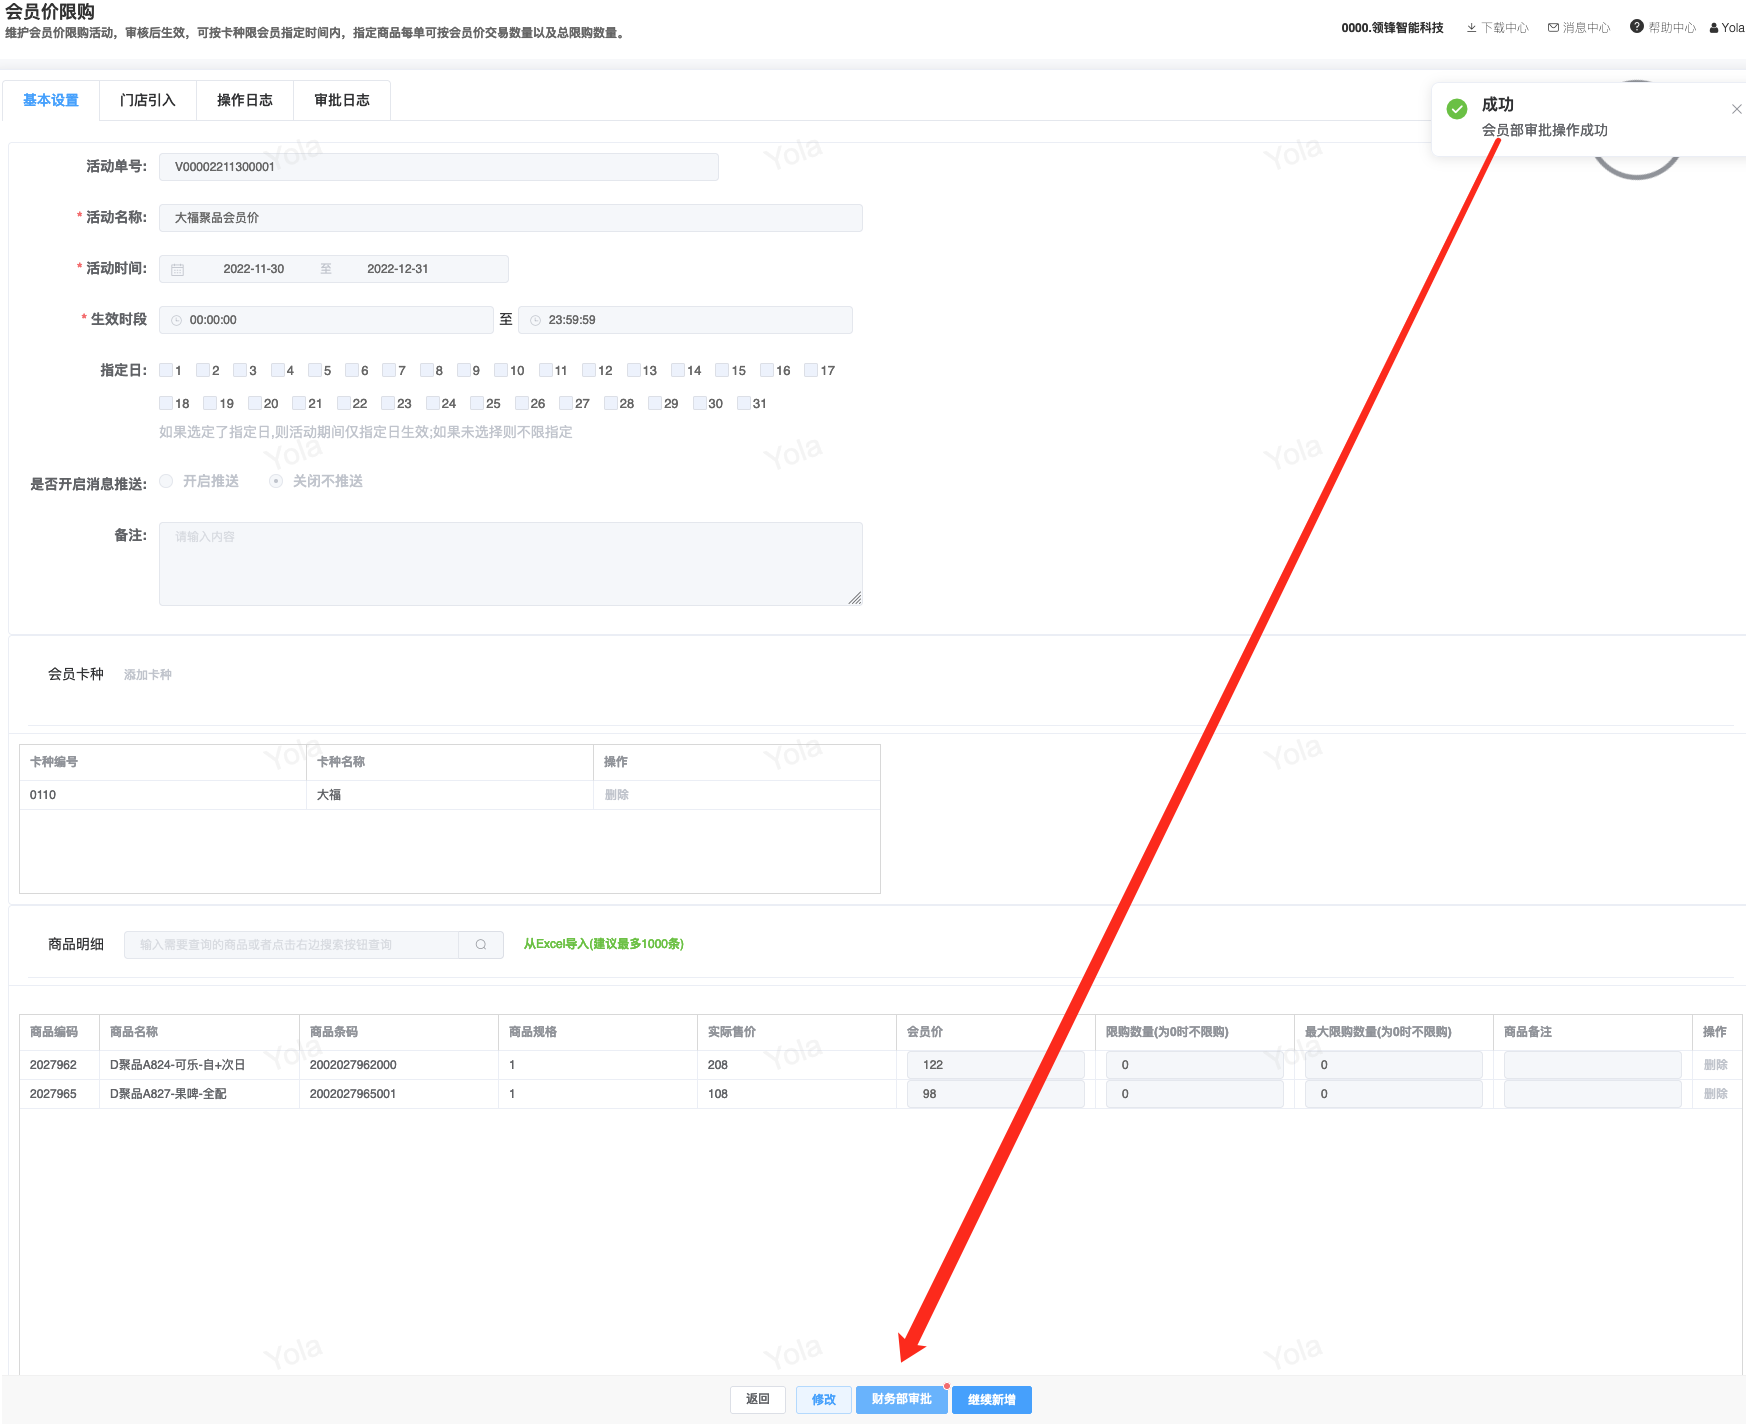Check designated day 31 checkbox

click(744, 403)
